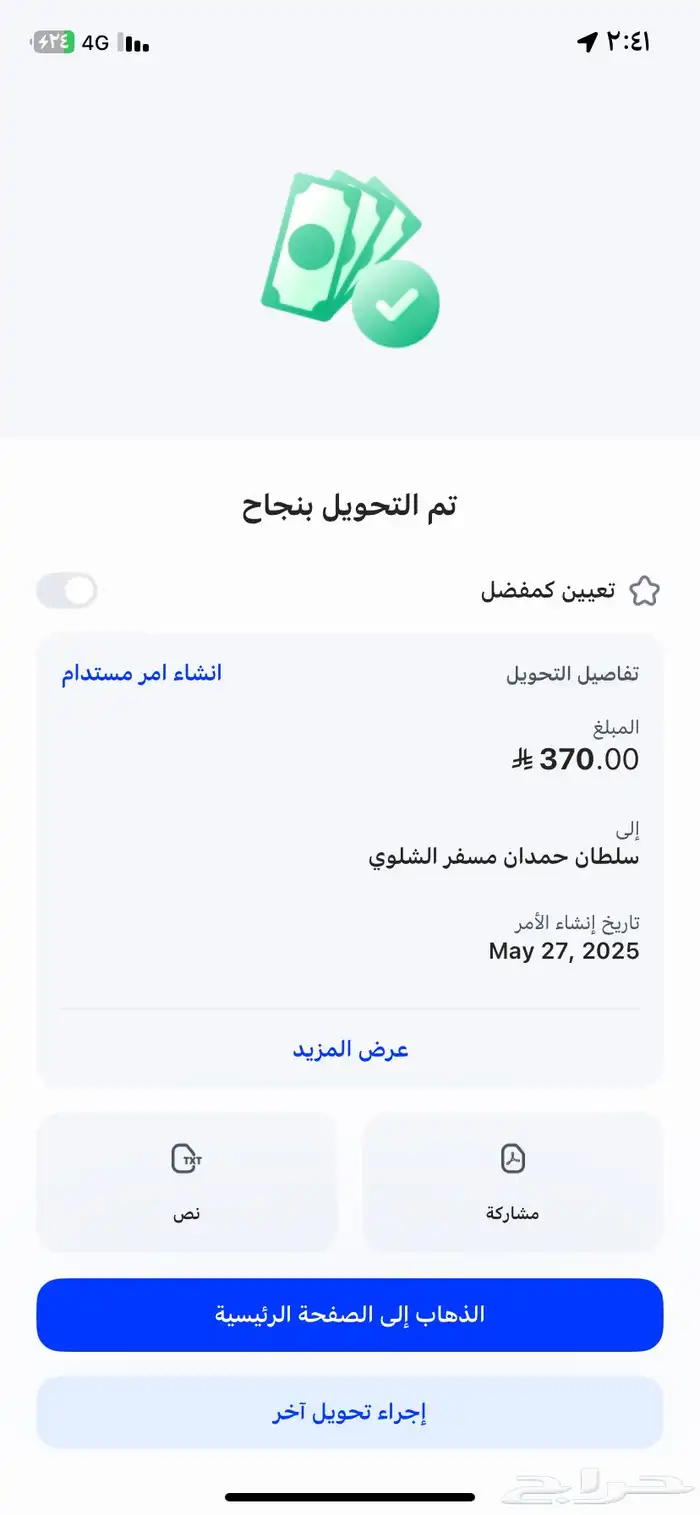Tap the 4G network indicator
700x1515 pixels.
click(x=97, y=42)
